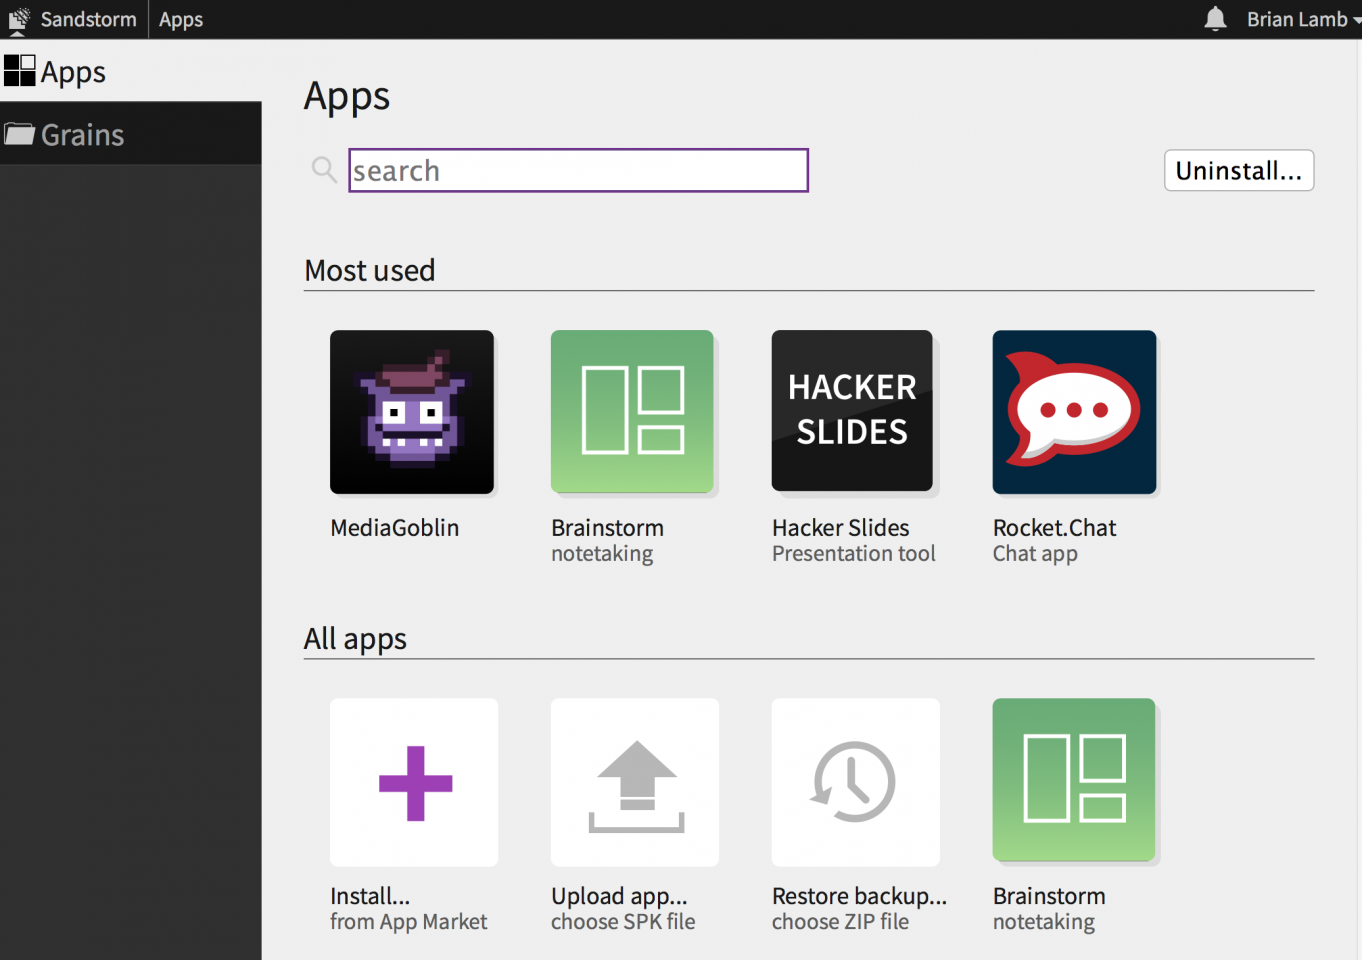Launch the Rocket.Chat app icon
This screenshot has height=960, width=1362.
coord(1074,412)
